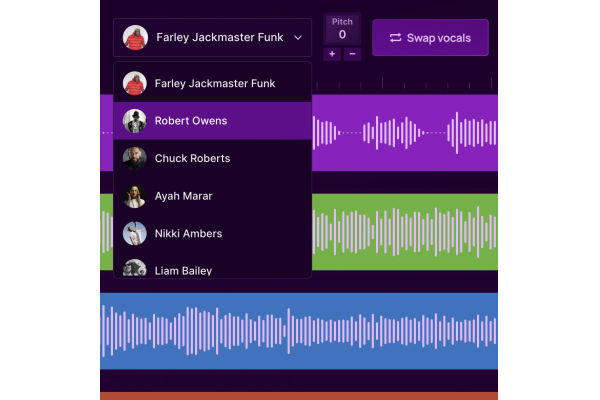Screen dimensions: 600x400
Task: Click Ayah Marar's avatar thumbnail
Action: [x=135, y=196]
